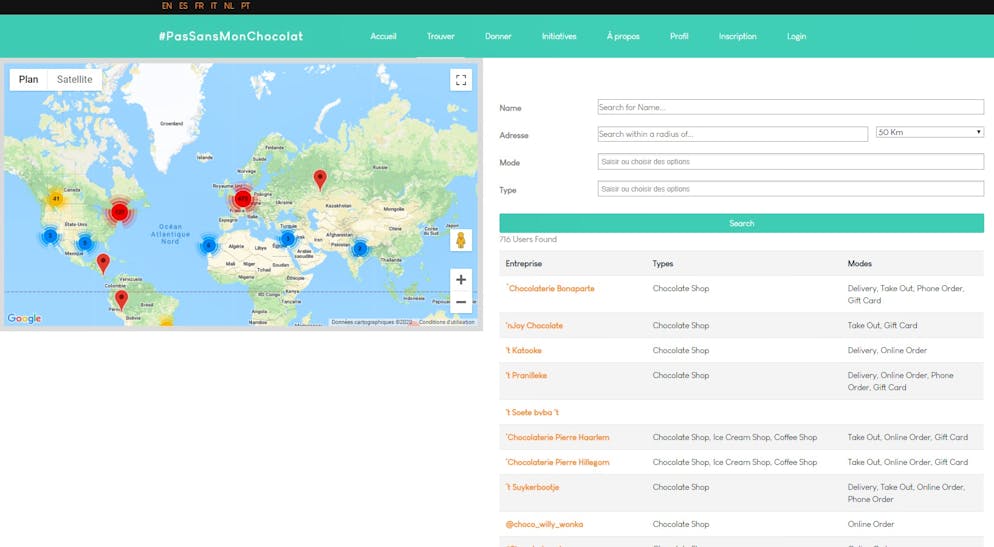Open the 't Suykerbootje entry
994x547 pixels.
(532, 487)
